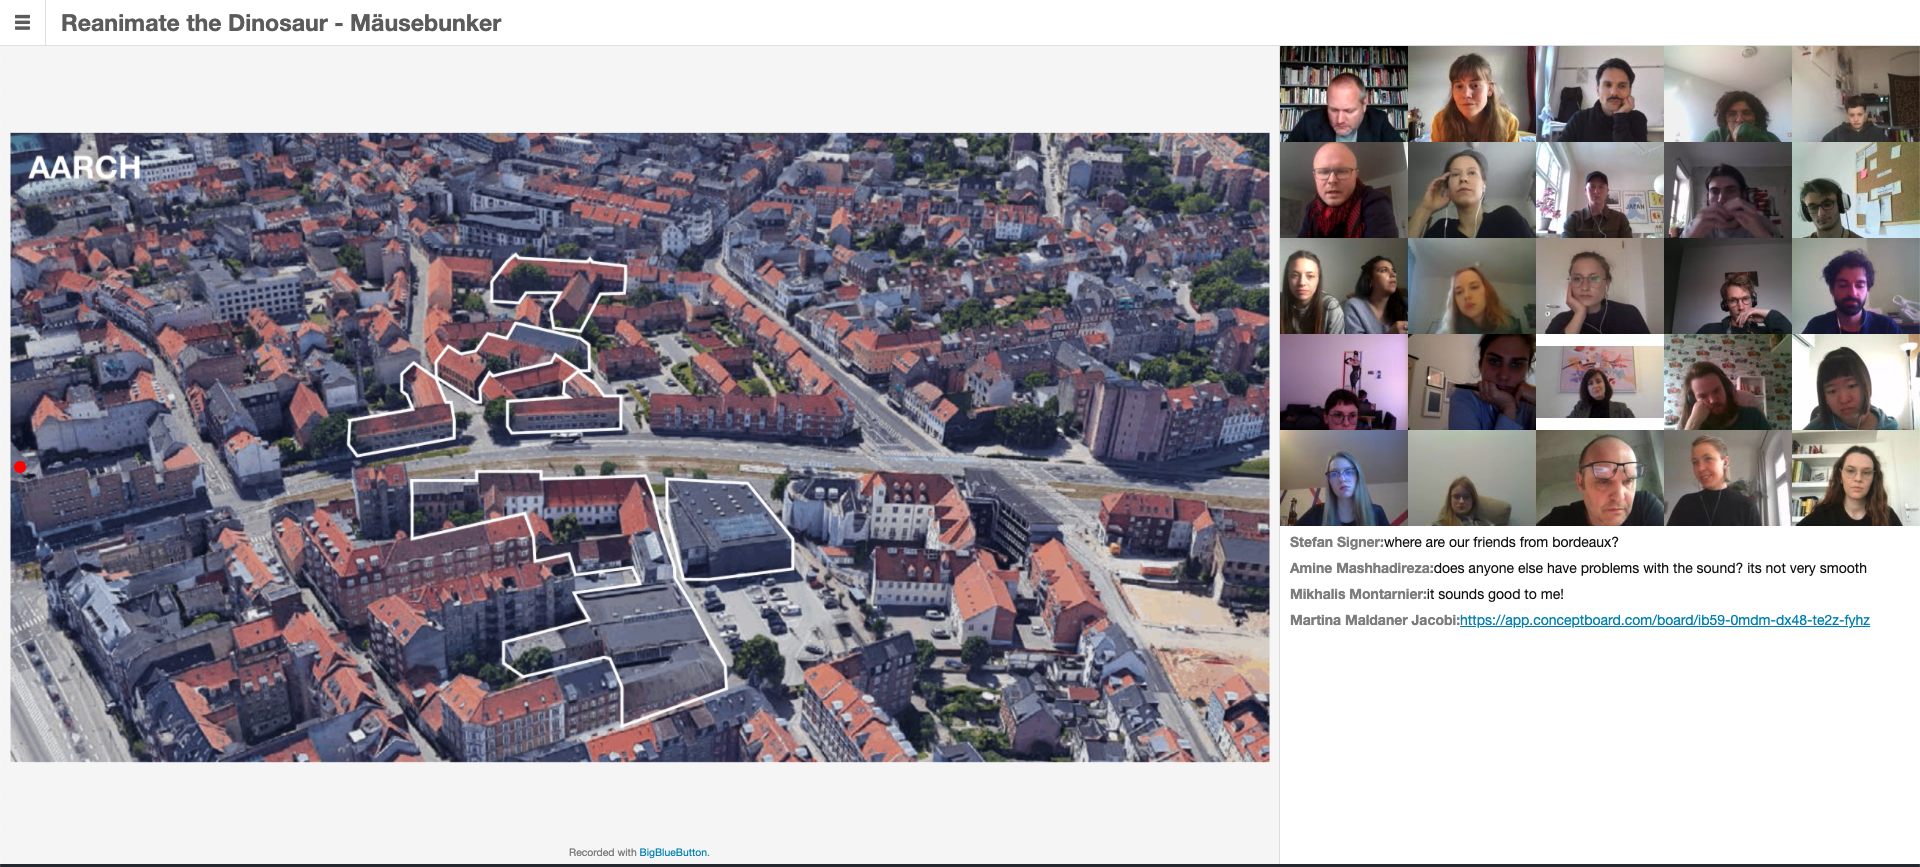Select webcam with wall-to-wall dark bookshelf

(x=1343, y=94)
